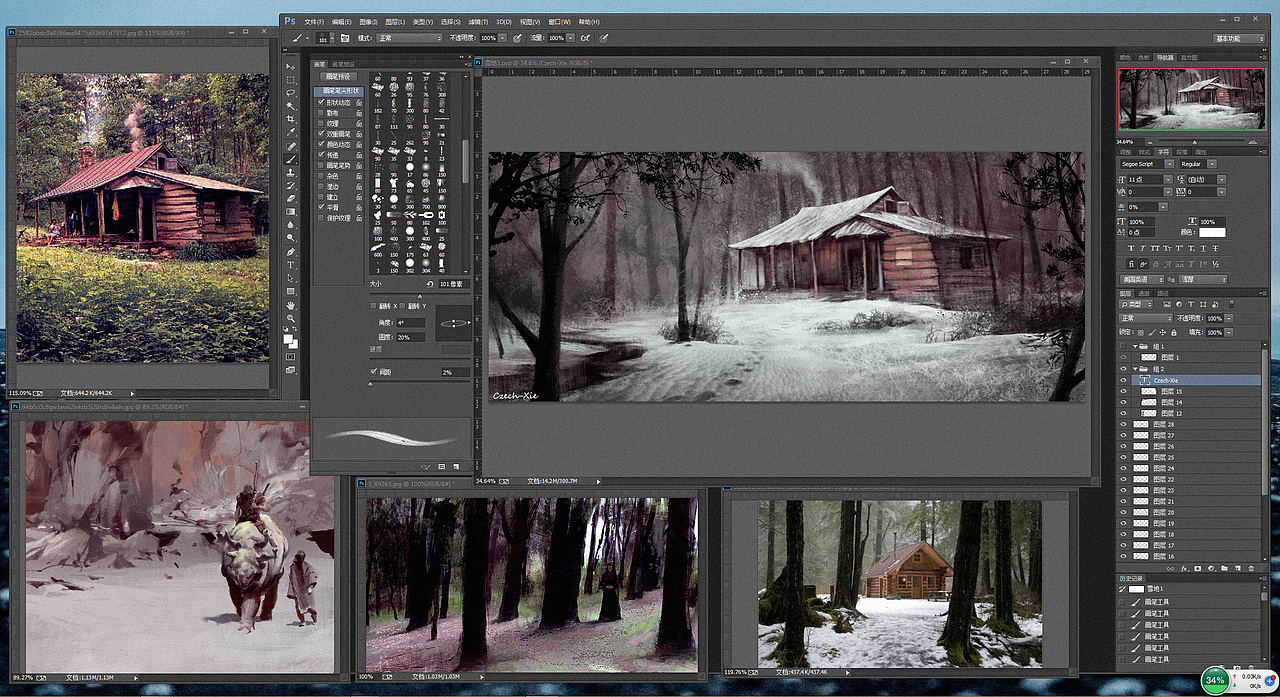Enable airbrush mode in options bar

click(x=585, y=38)
